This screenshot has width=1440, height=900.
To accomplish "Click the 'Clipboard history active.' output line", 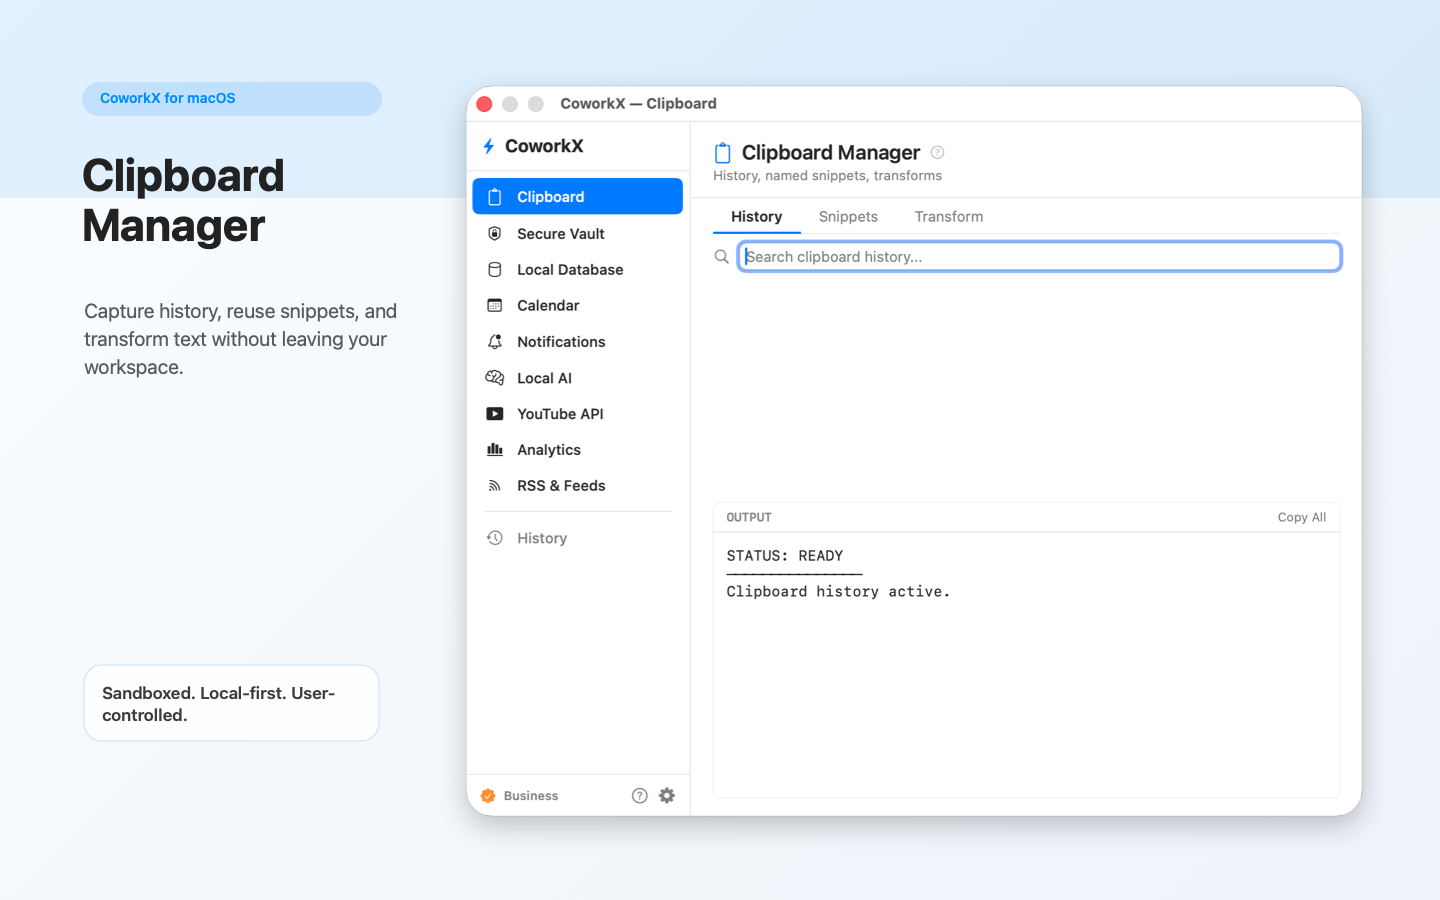I will pos(838,592).
